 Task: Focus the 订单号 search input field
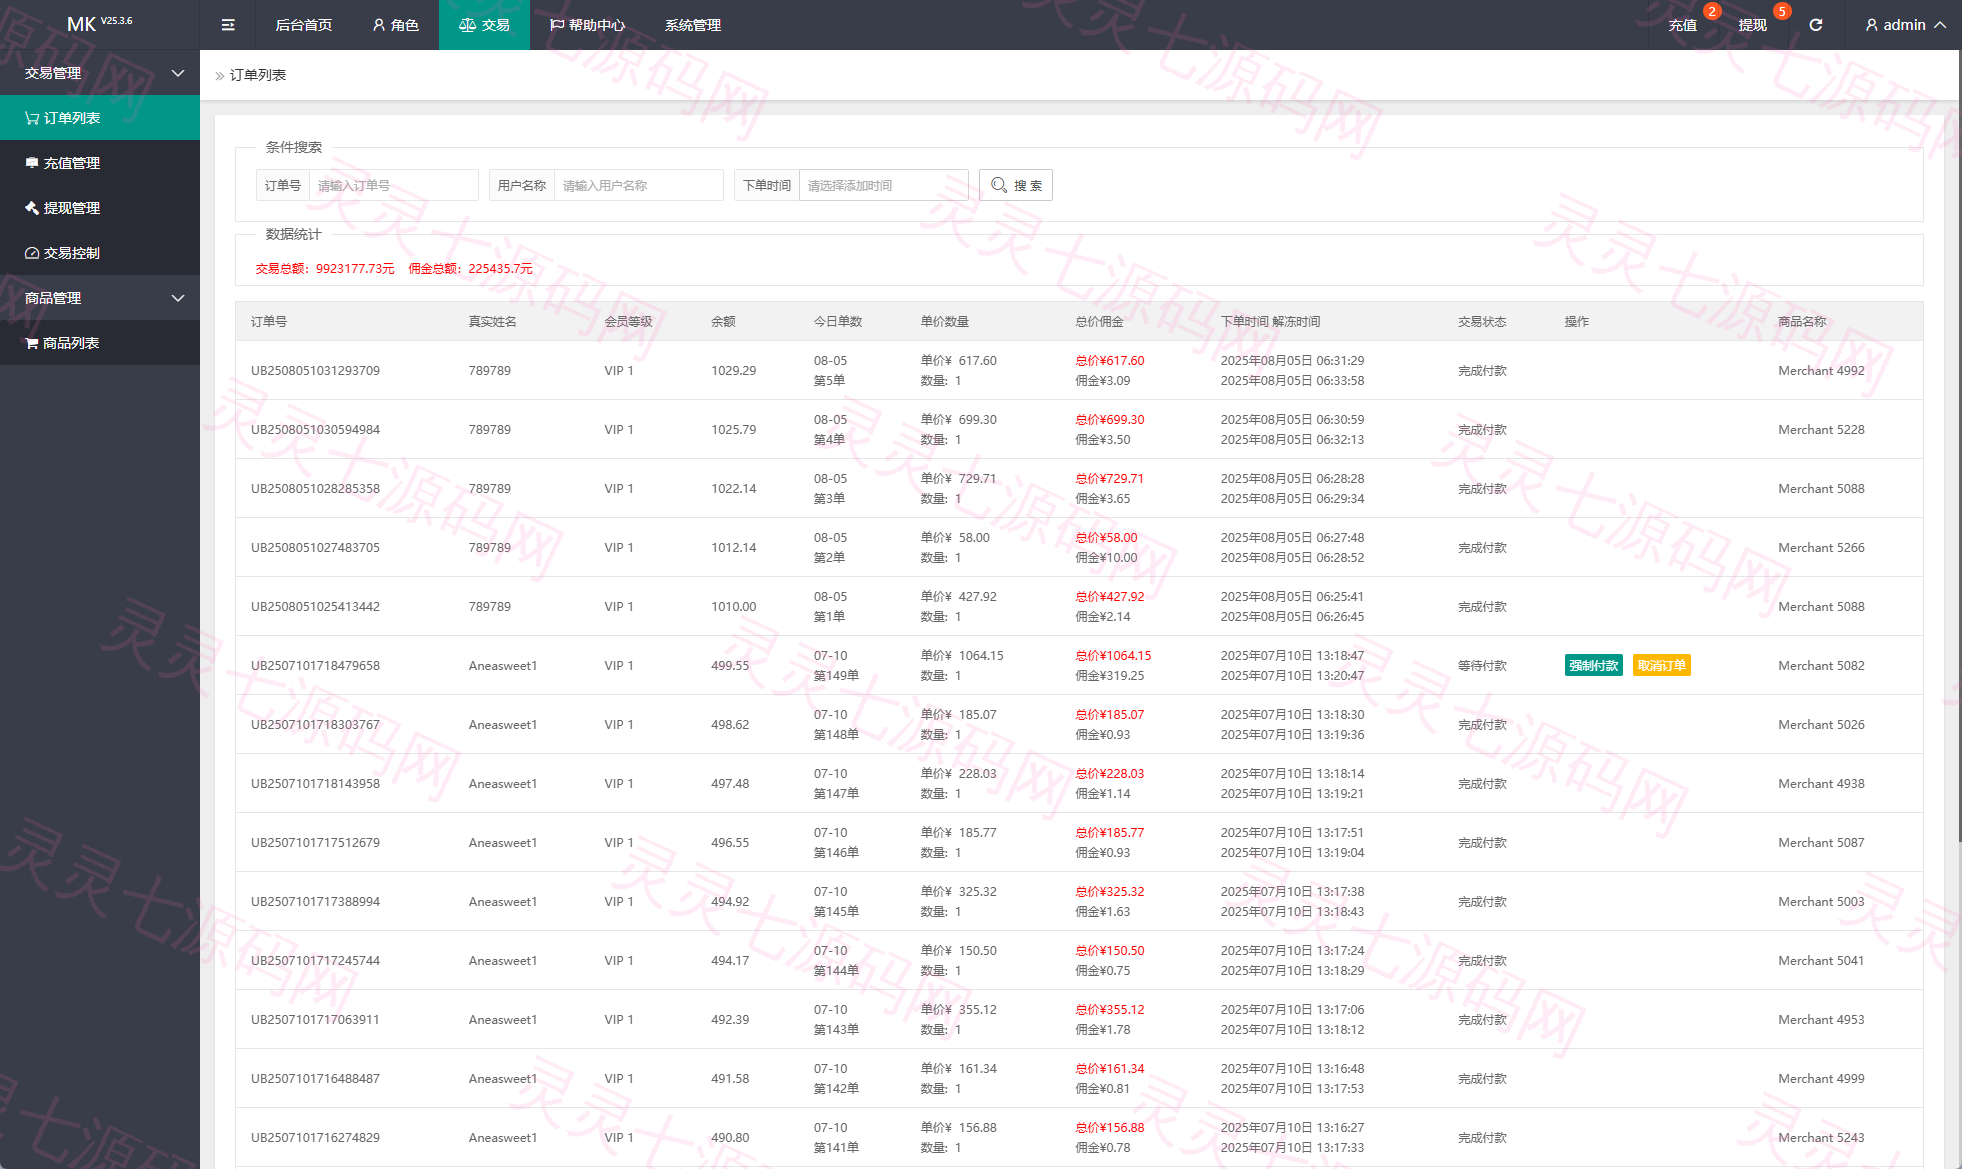[x=393, y=185]
